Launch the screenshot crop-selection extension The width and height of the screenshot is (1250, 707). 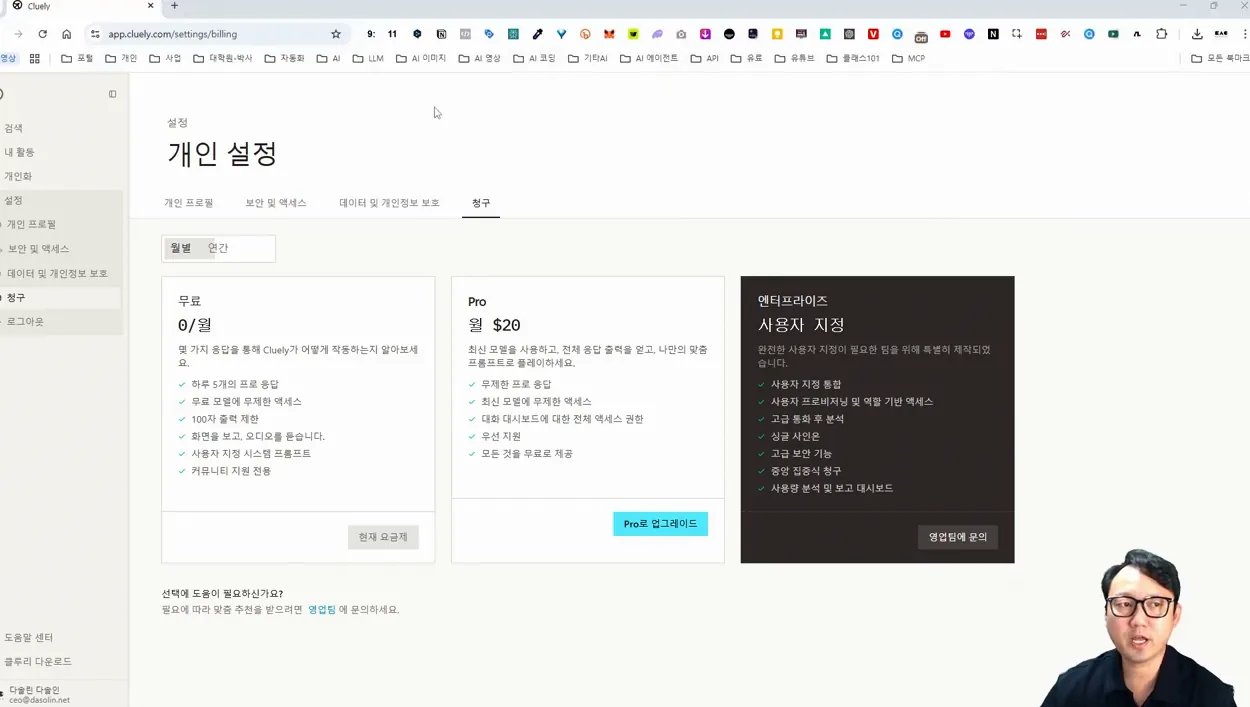(x=1017, y=34)
